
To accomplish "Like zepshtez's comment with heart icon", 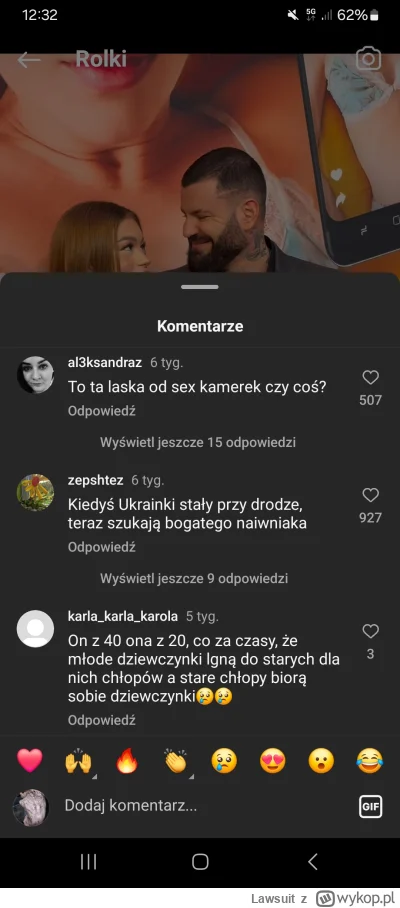I will (370, 495).
